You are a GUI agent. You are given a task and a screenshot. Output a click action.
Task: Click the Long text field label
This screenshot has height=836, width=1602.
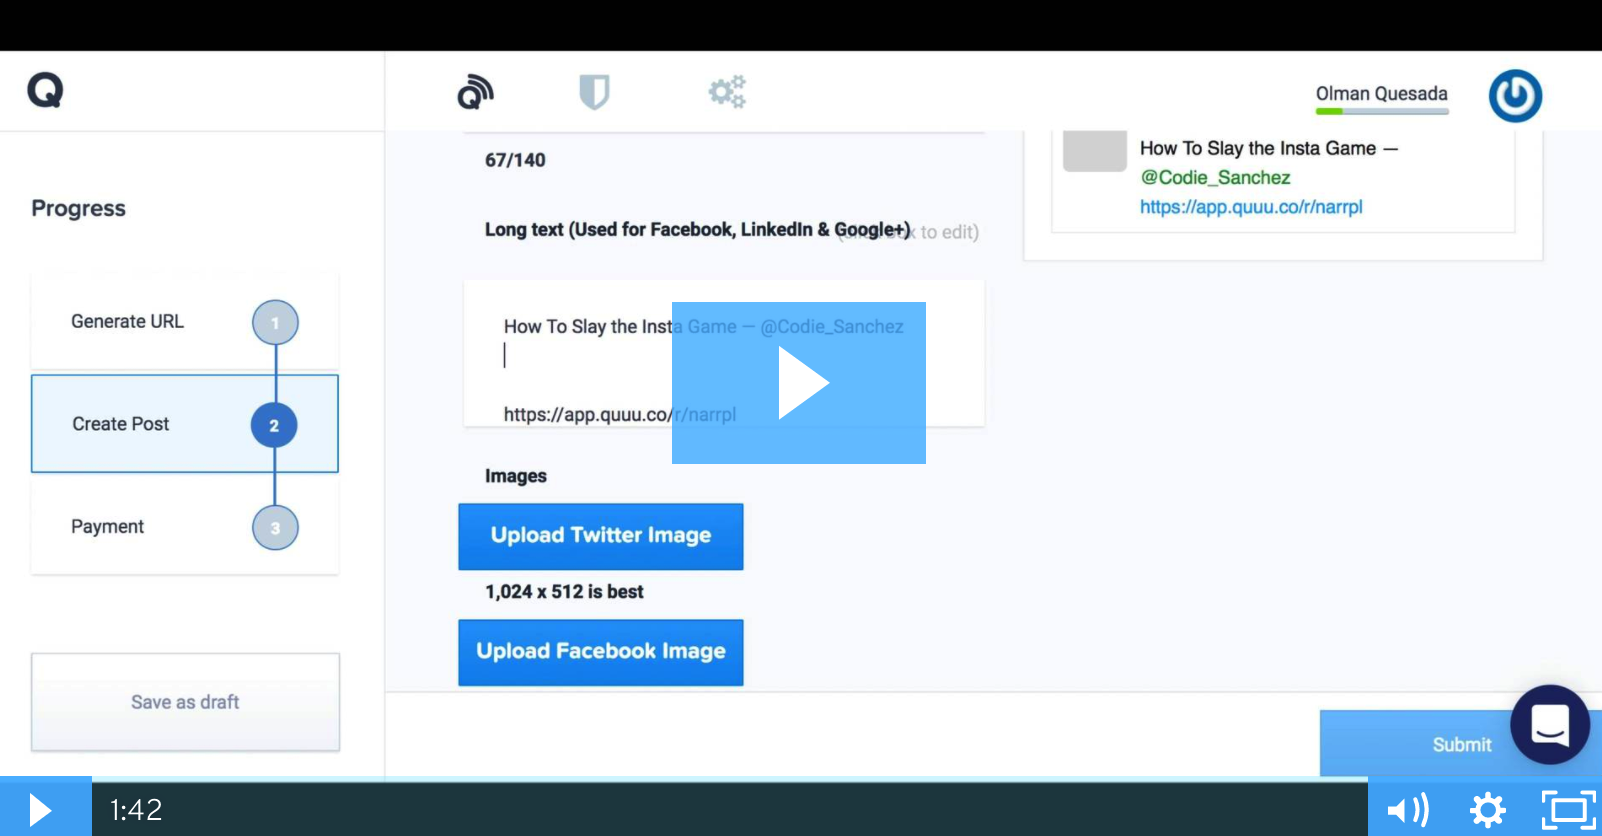tap(698, 230)
